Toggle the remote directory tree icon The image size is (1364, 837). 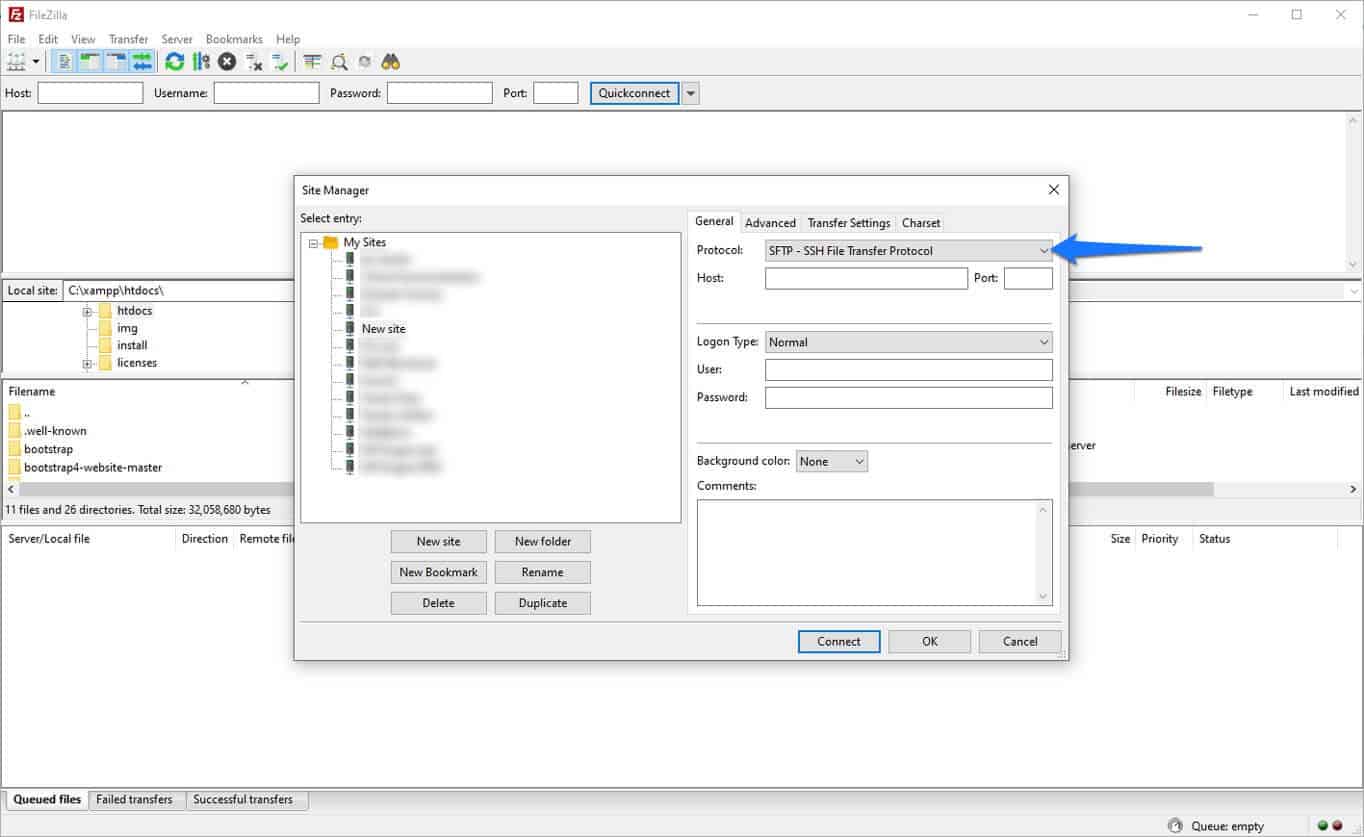[x=116, y=62]
